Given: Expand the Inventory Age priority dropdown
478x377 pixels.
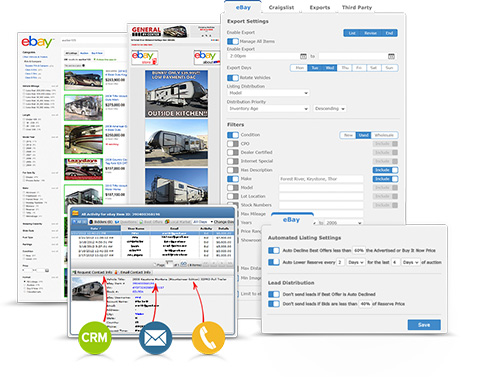Looking at the screenshot, I should (268, 109).
